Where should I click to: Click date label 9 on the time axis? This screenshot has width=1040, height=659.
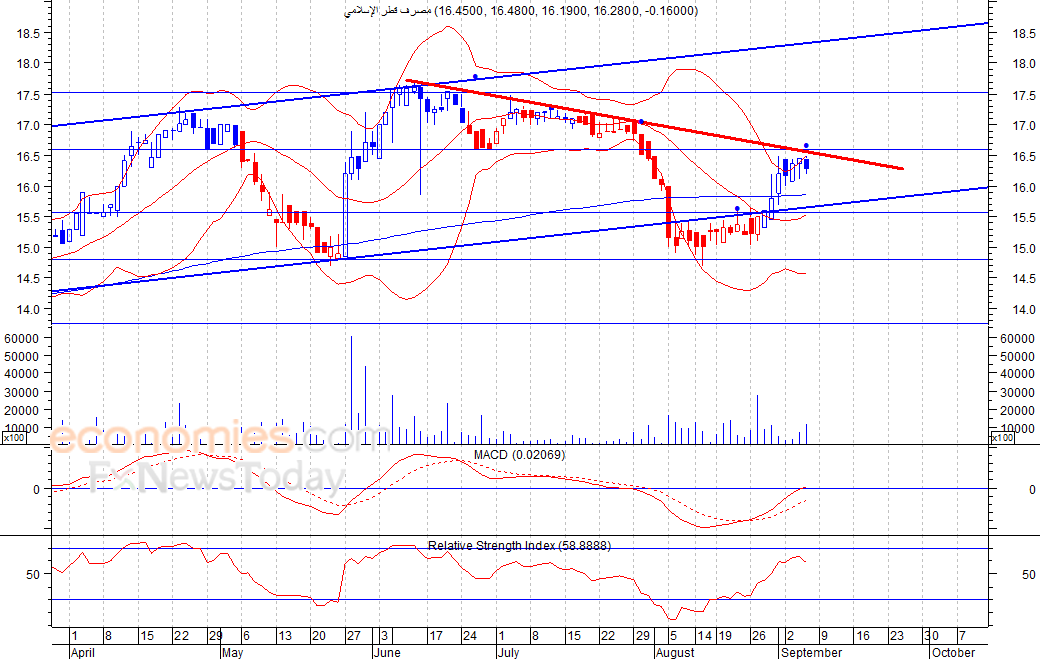824,636
